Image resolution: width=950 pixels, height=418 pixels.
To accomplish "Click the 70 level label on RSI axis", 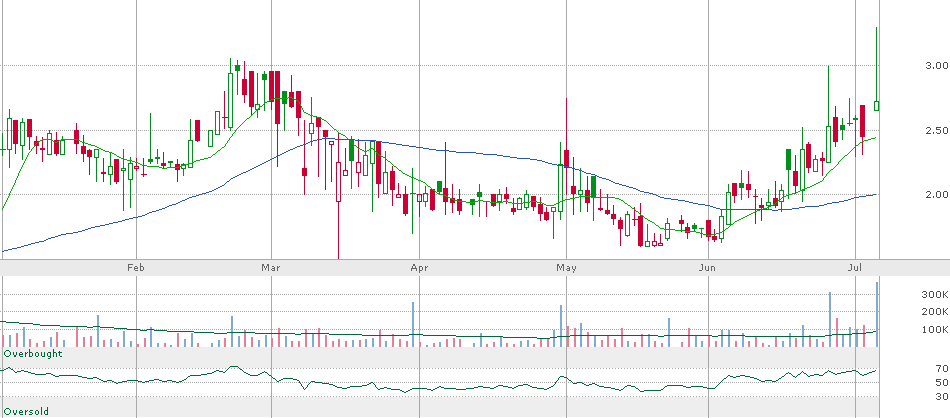I will pyautogui.click(x=942, y=368).
